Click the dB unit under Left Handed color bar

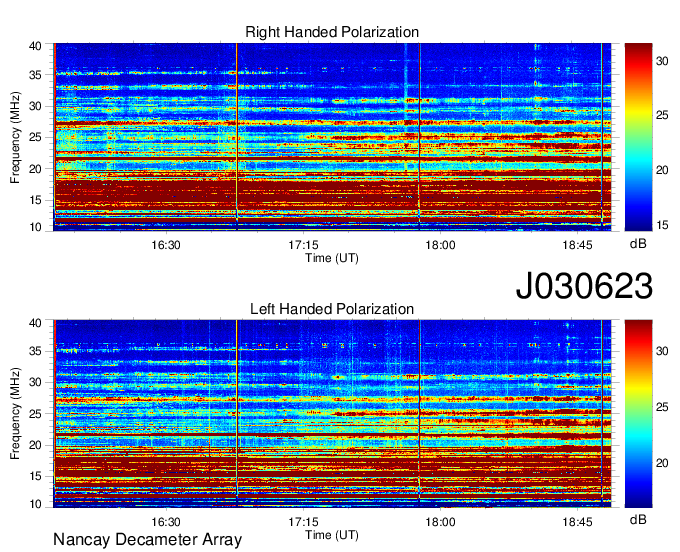[x=638, y=520]
